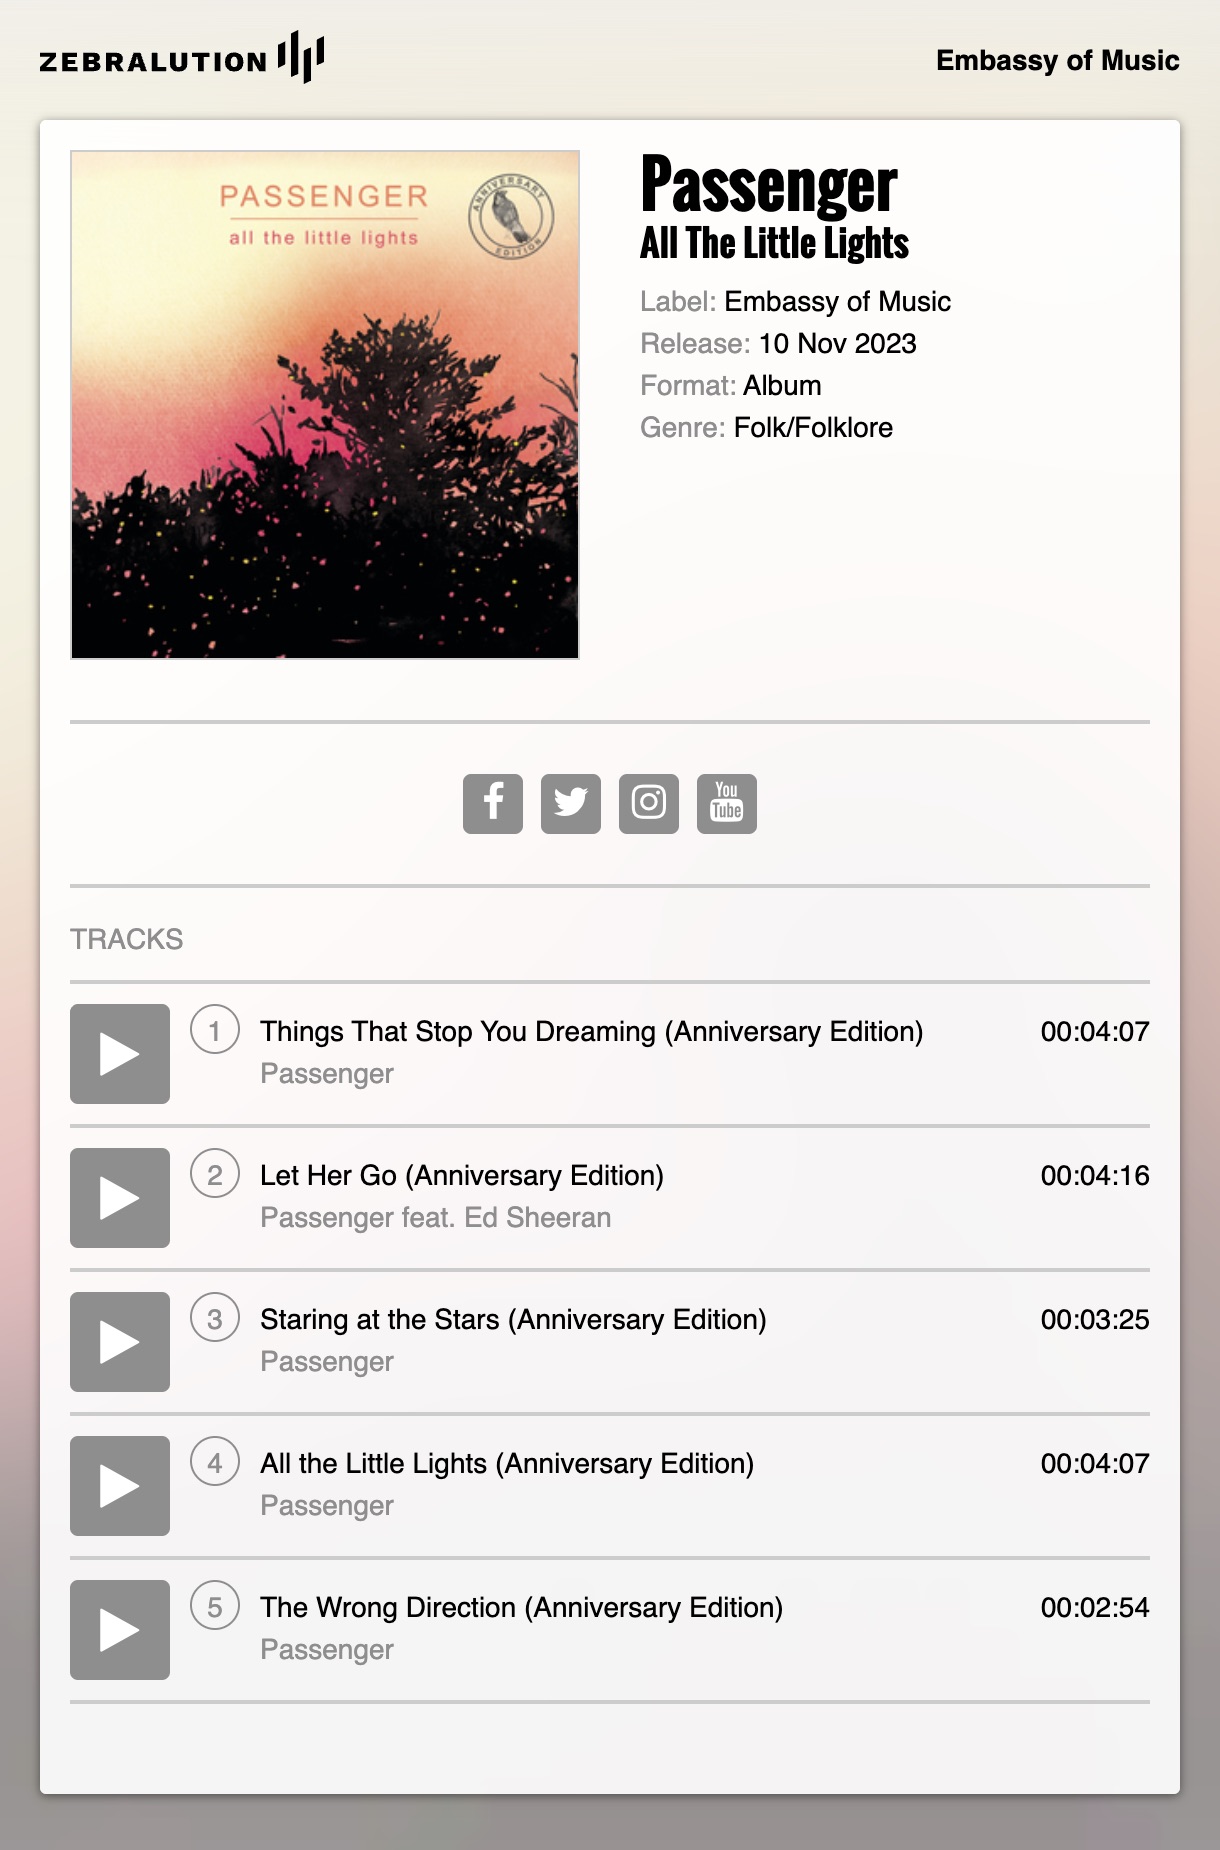Viewport: 1220px width, 1850px height.
Task: Open the Twitter social icon
Action: [571, 803]
